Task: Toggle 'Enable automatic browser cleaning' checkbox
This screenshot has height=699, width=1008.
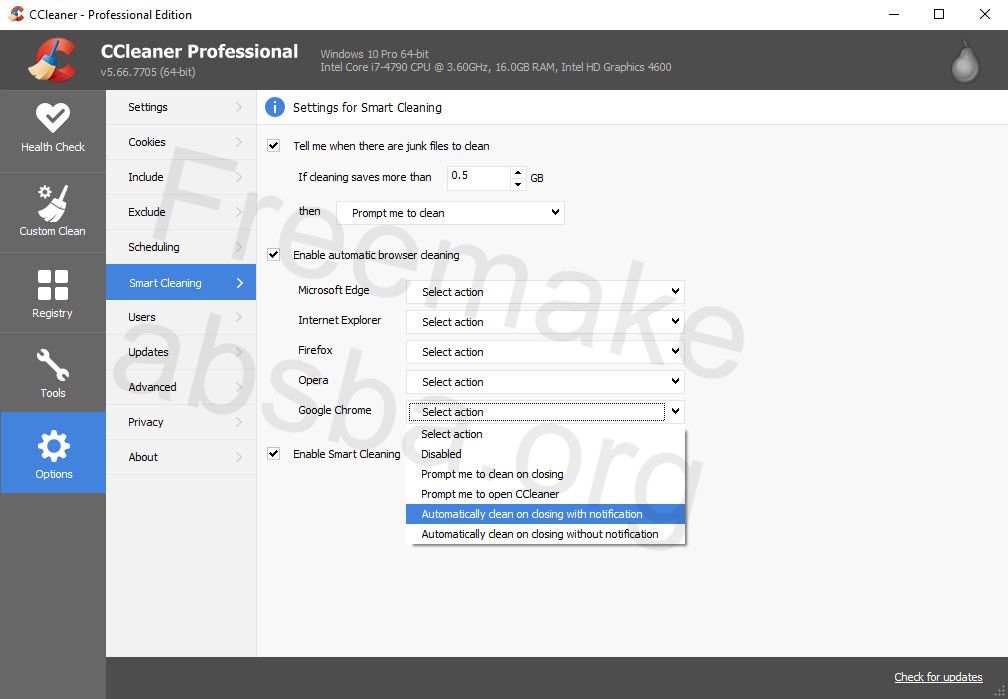Action: pyautogui.click(x=273, y=254)
